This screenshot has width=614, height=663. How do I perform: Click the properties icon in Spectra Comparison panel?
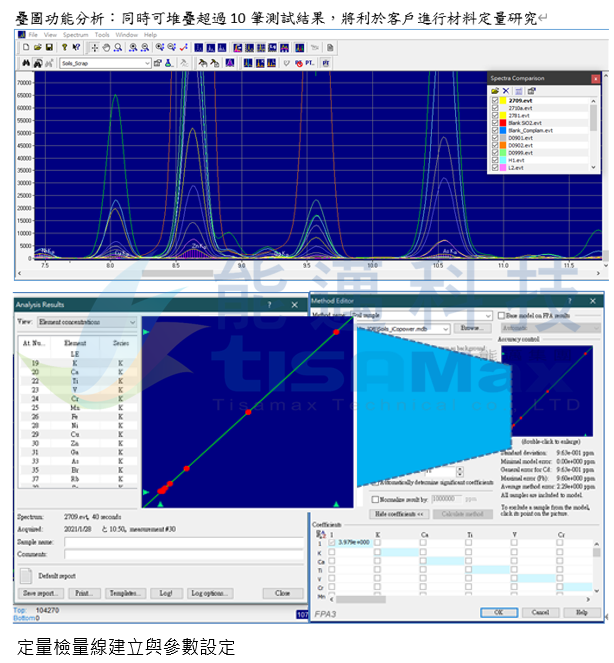[x=532, y=91]
